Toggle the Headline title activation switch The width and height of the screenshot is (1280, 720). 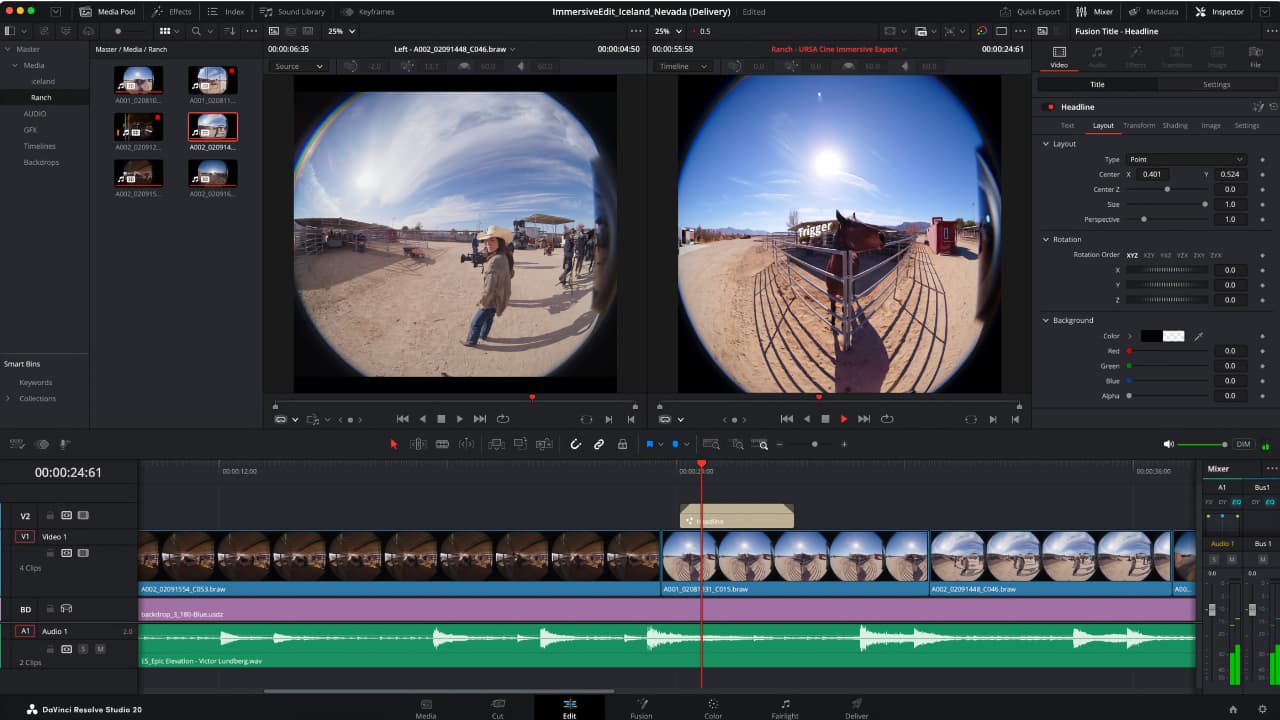(x=1051, y=106)
